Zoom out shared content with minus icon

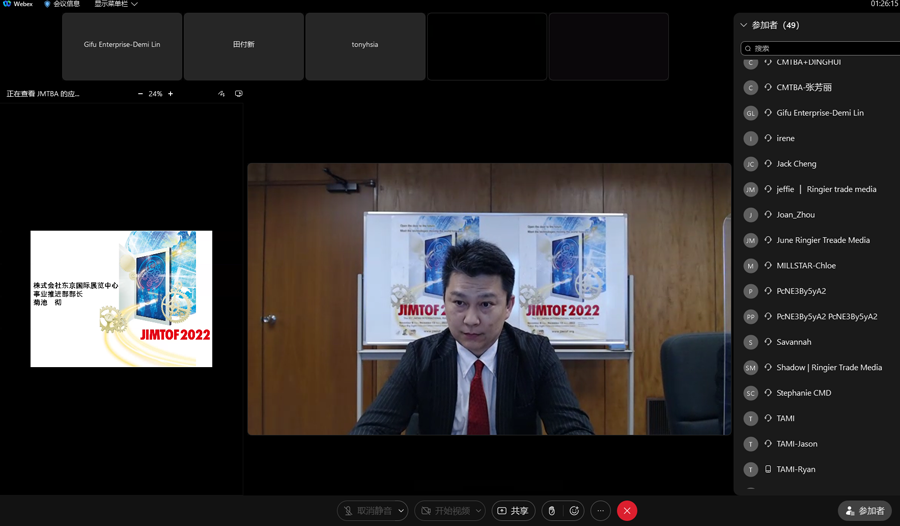[x=140, y=94]
